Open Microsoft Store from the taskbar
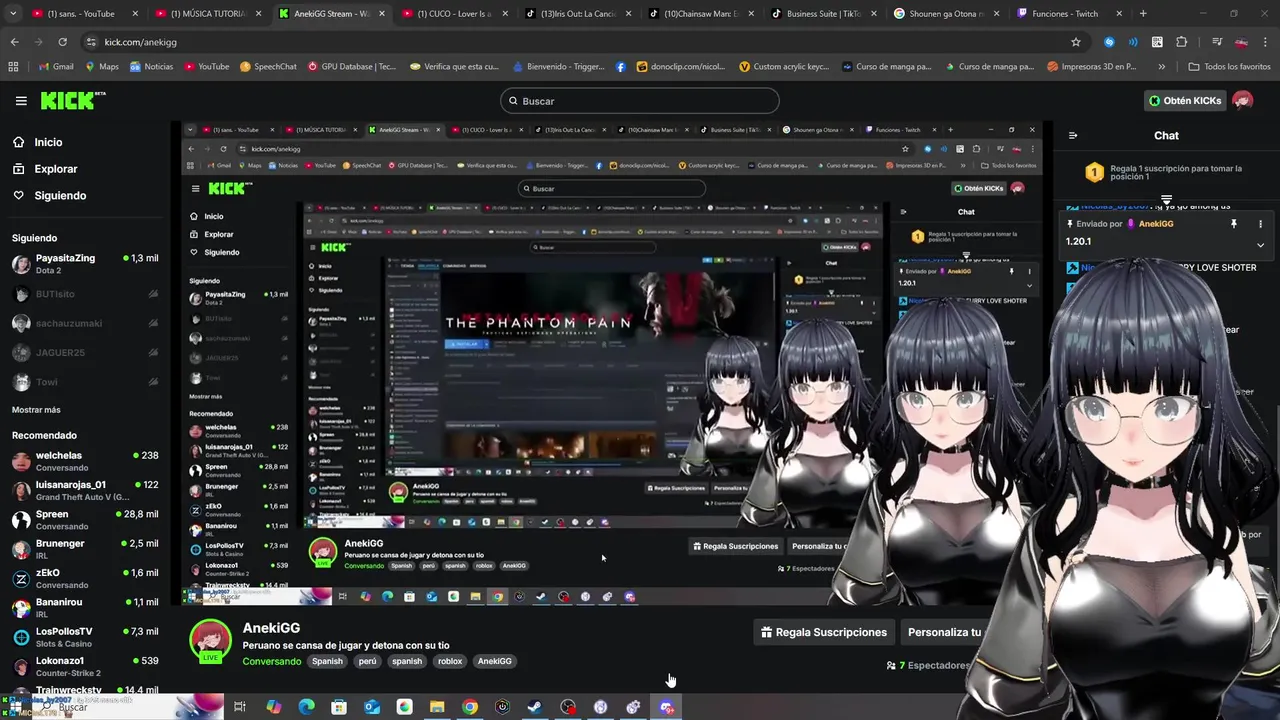The height and width of the screenshot is (720, 1280). (339, 707)
